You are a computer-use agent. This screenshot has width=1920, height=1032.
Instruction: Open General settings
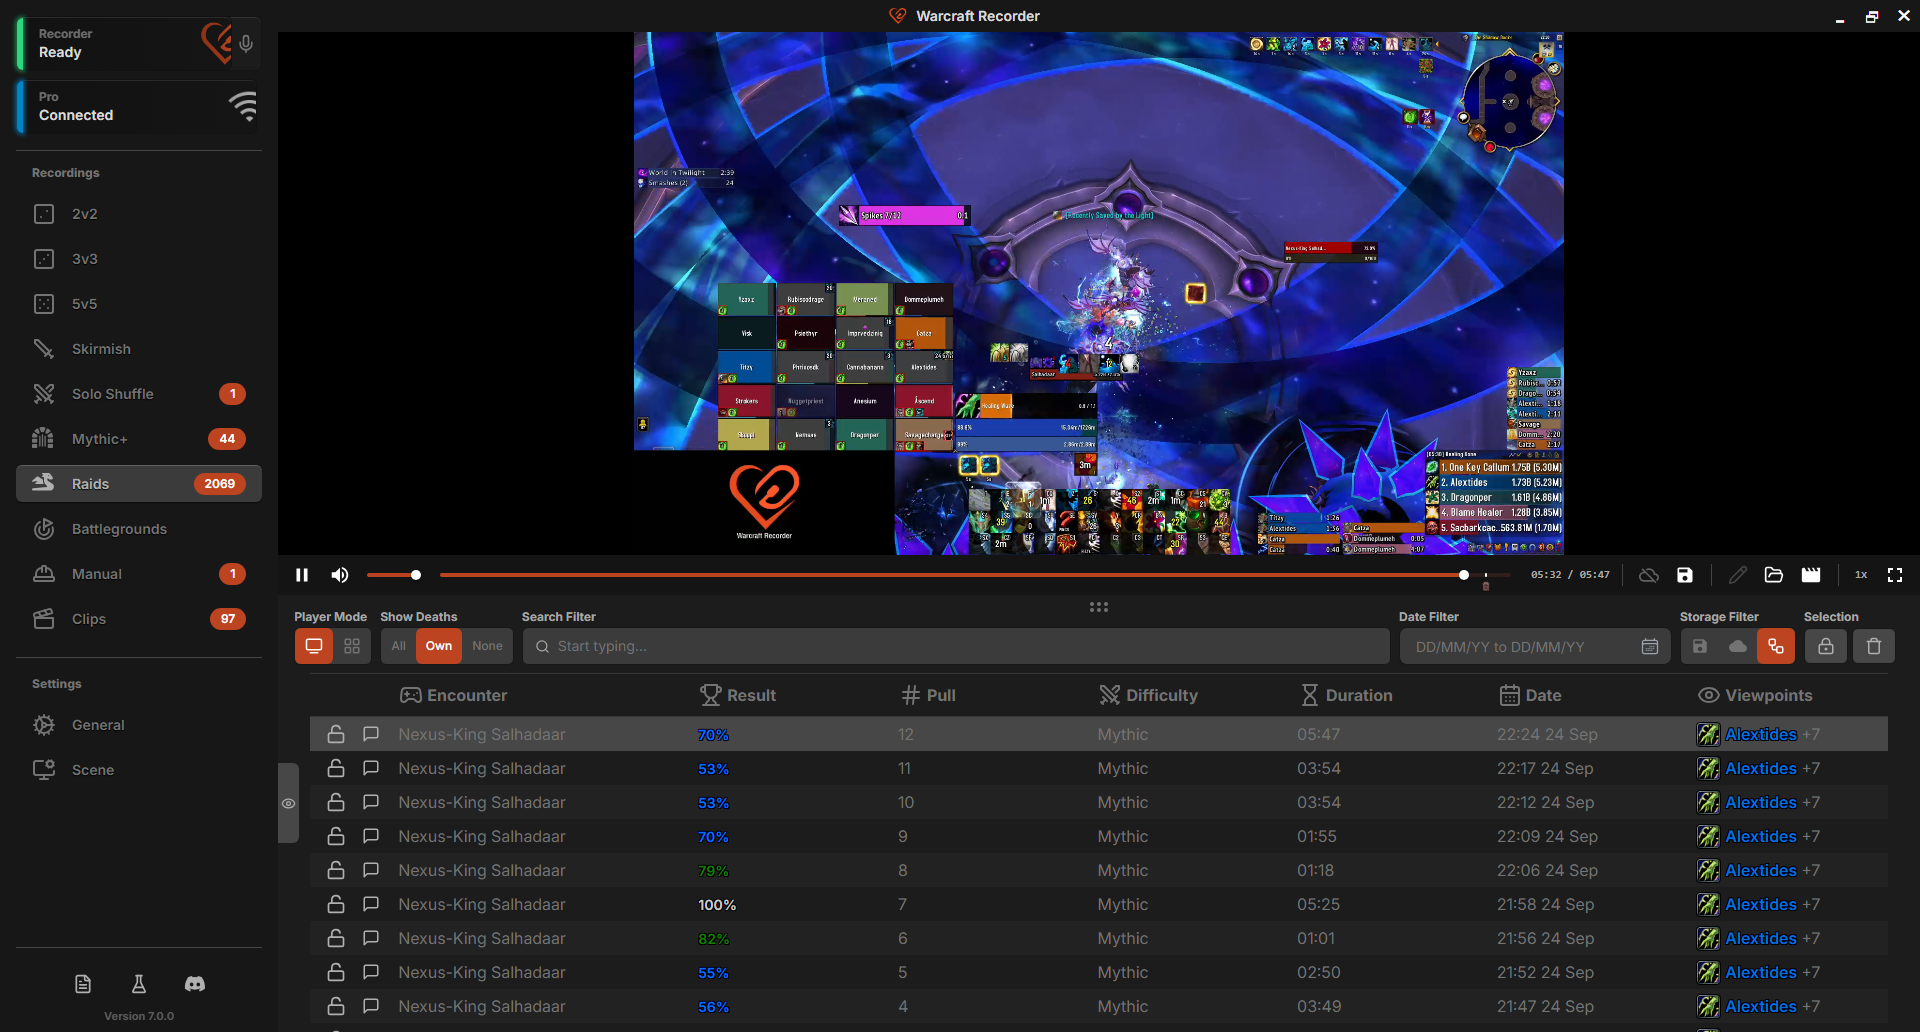[139, 725]
